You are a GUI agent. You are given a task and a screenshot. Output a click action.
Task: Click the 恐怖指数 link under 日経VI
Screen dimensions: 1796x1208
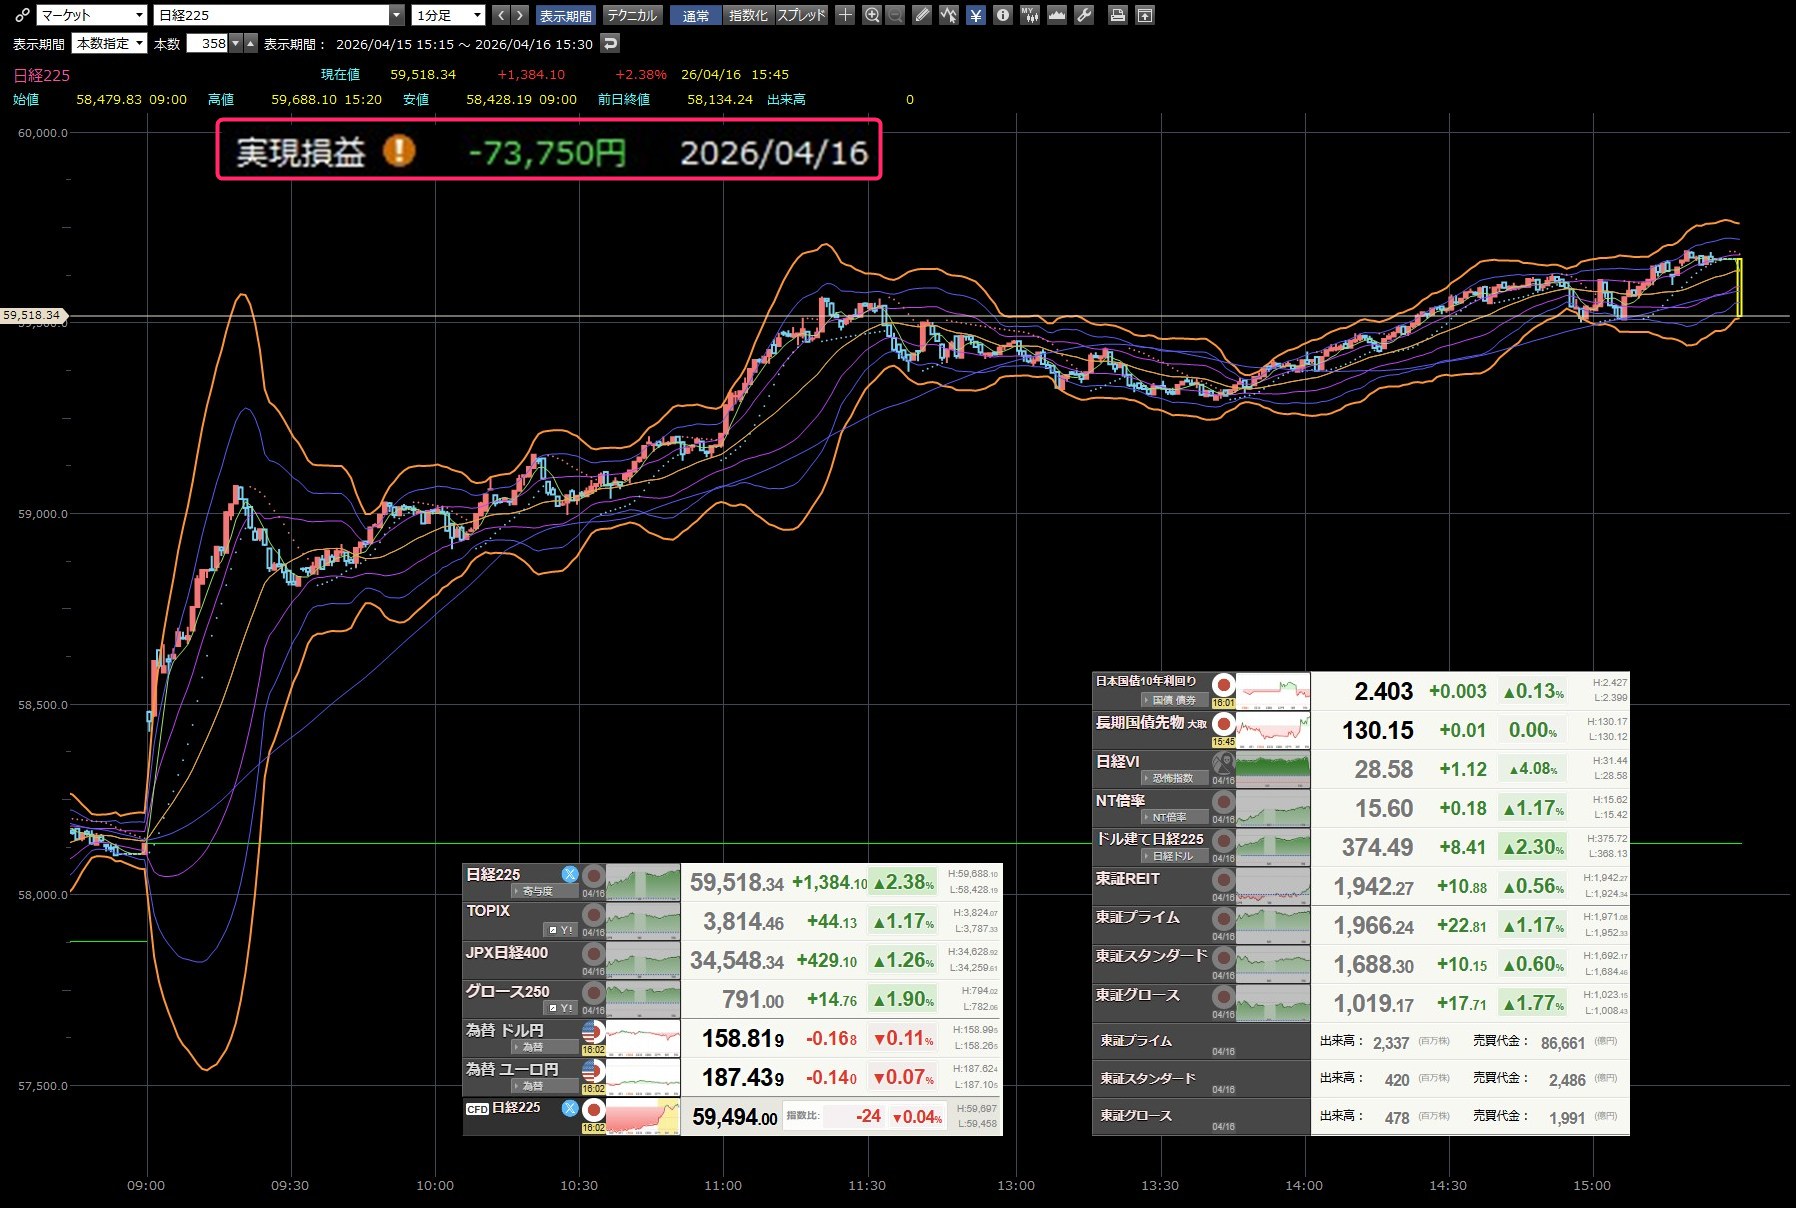[1172, 778]
